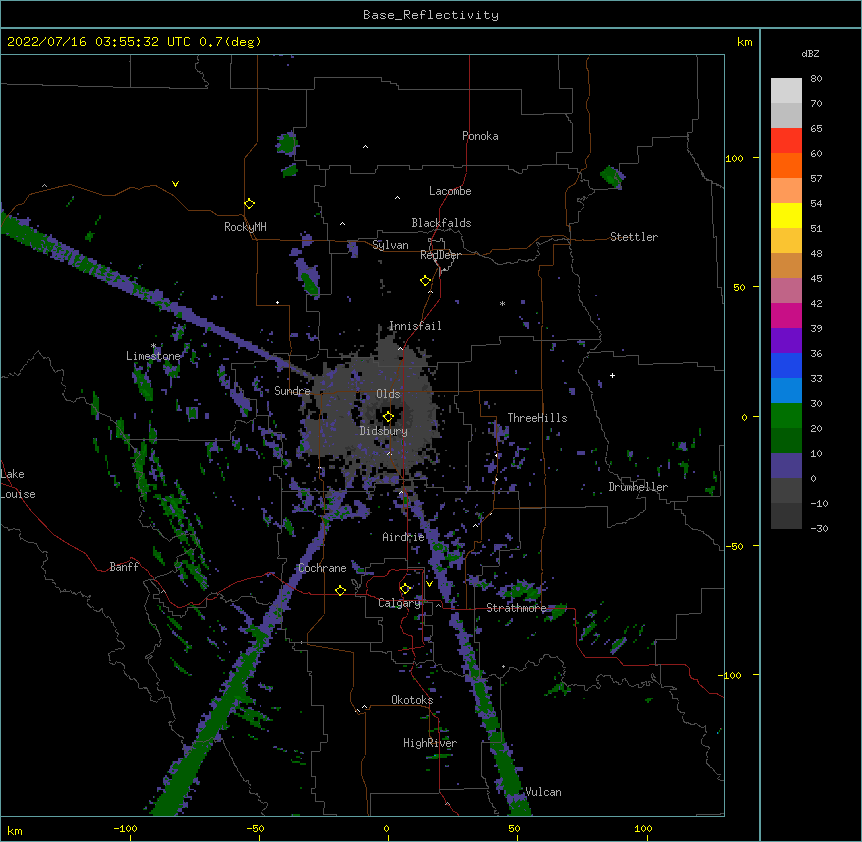The width and height of the screenshot is (862, 842).
Task: Click the Airdrie city label
Action: 403,537
